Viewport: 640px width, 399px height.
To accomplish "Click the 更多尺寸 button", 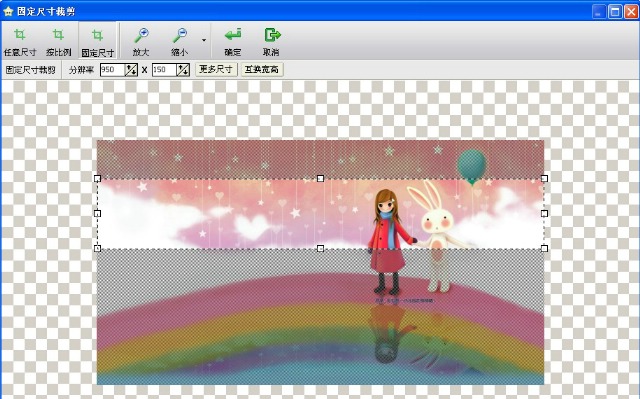I will point(216,69).
